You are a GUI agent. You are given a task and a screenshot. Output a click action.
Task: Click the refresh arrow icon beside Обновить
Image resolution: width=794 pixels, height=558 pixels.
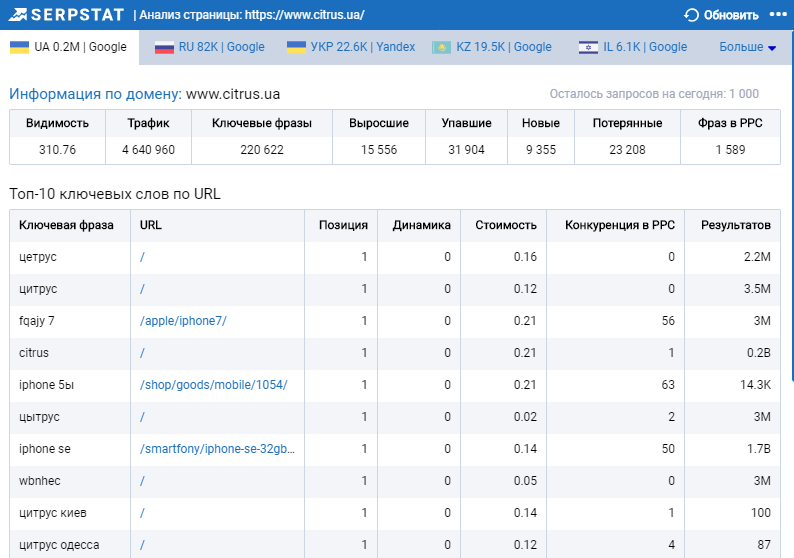tap(691, 15)
